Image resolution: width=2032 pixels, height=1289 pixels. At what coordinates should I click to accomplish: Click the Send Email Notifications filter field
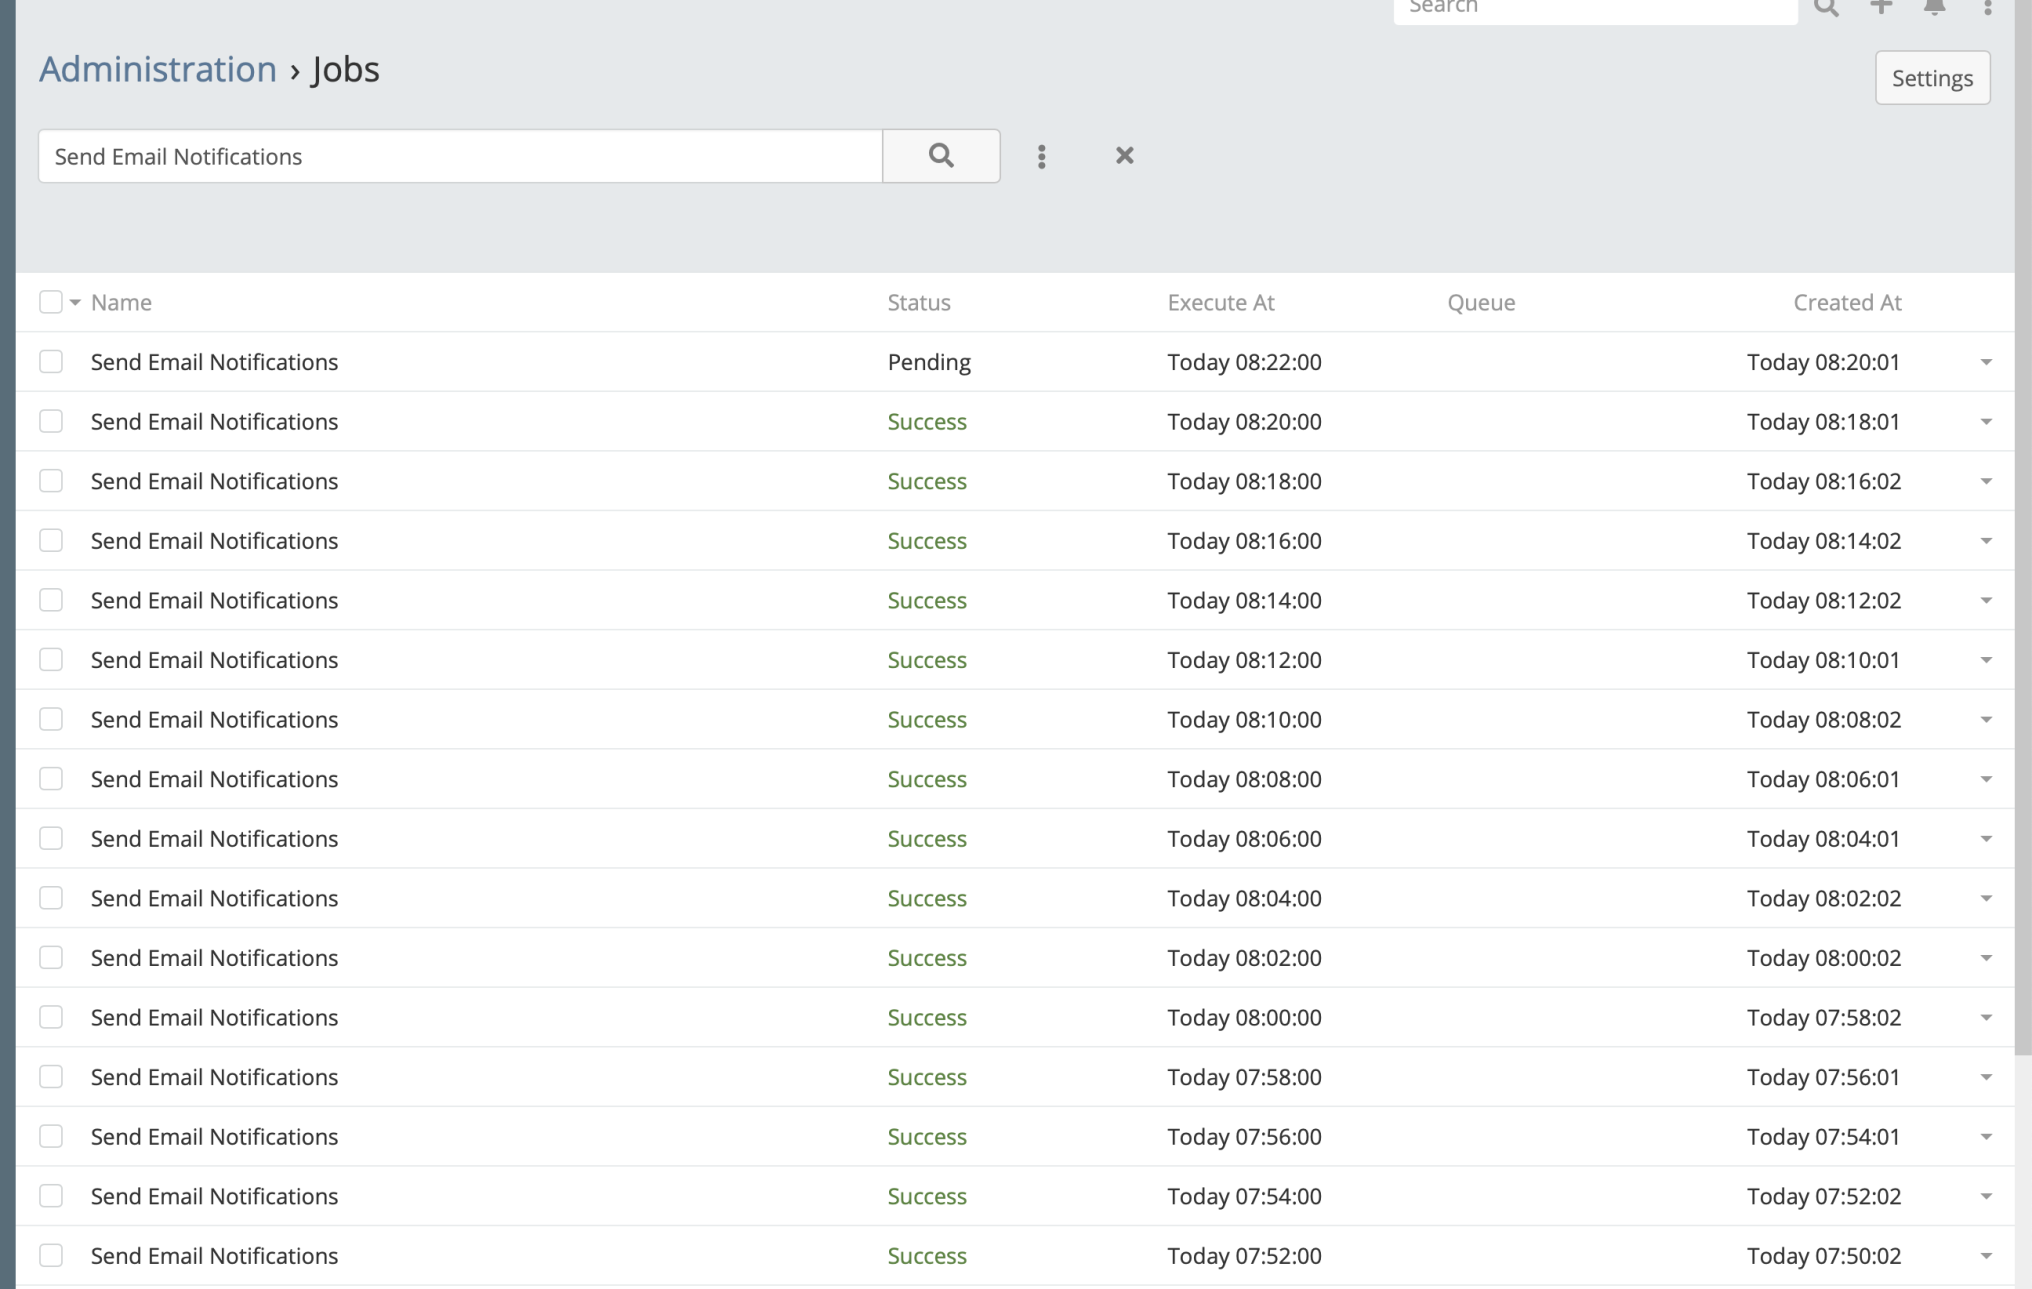click(x=460, y=156)
